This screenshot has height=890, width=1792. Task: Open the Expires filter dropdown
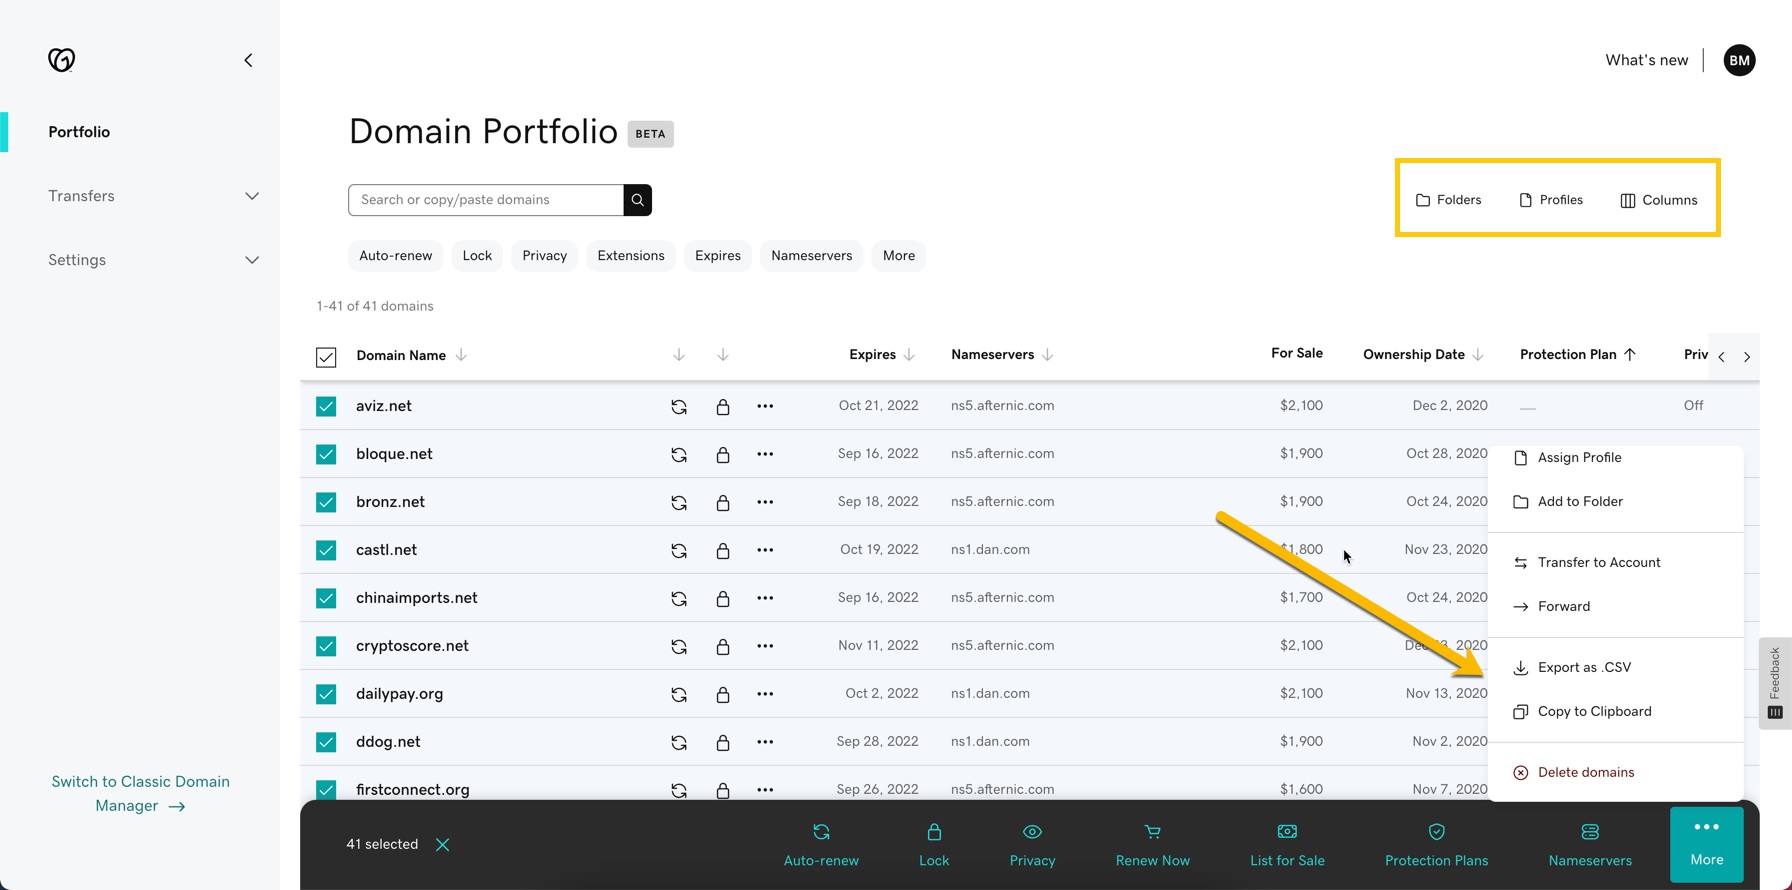717,256
